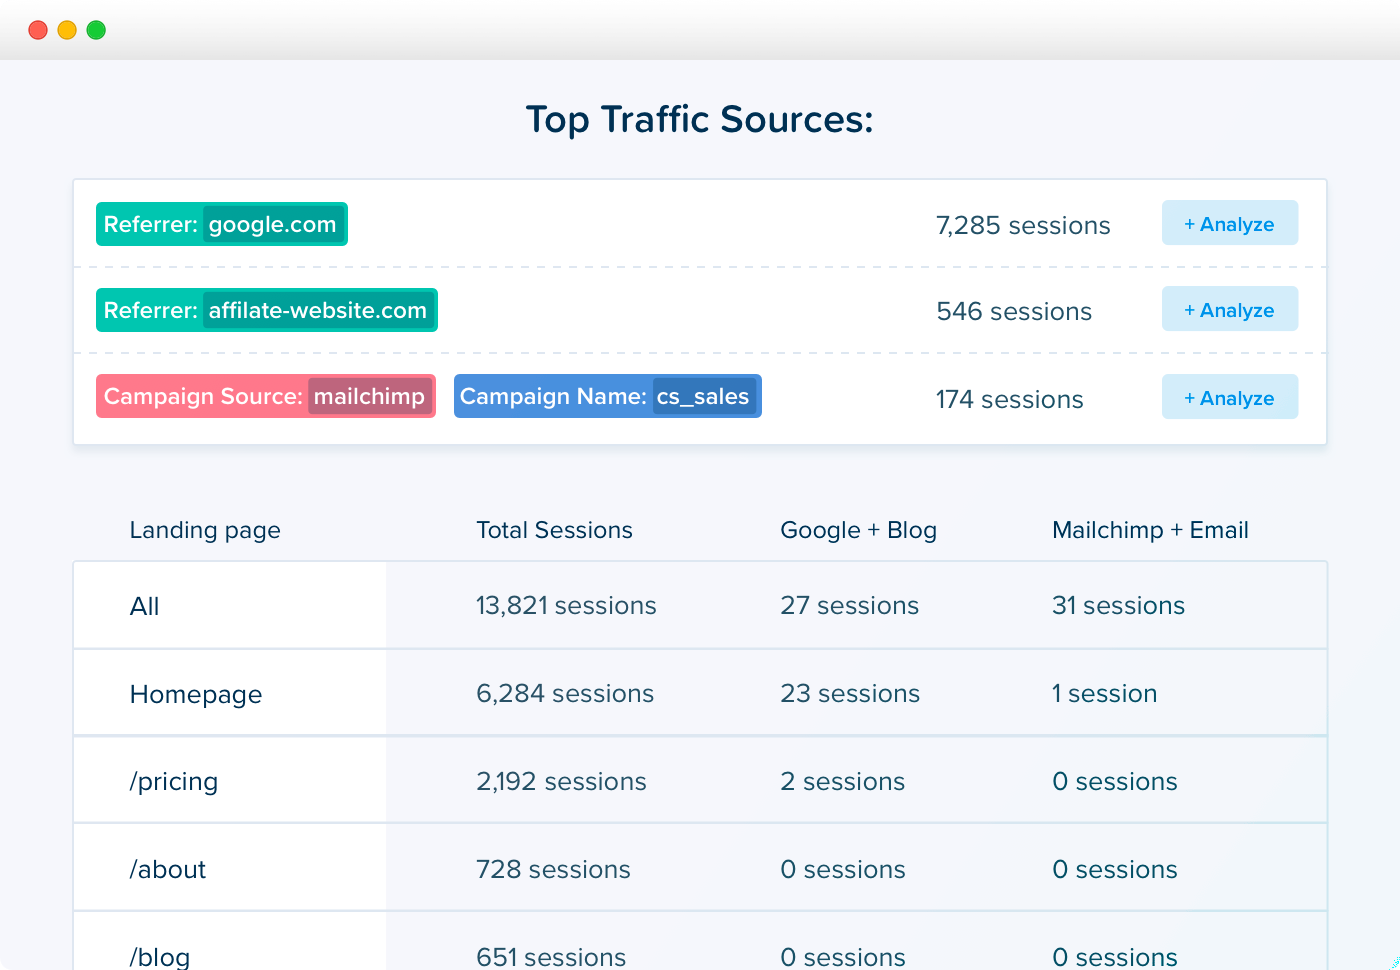Click the Top Traffic Sources heading
Viewport: 1400px width, 970px height.
click(x=699, y=119)
